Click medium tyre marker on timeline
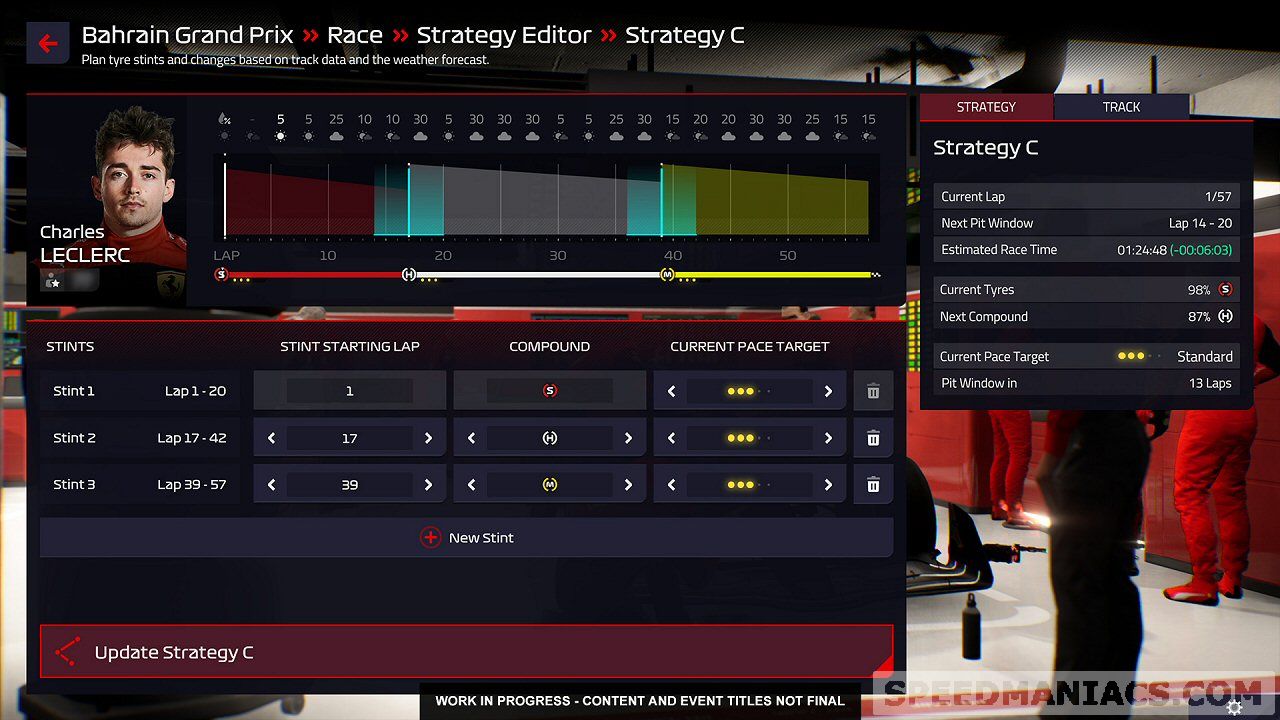 [x=667, y=274]
